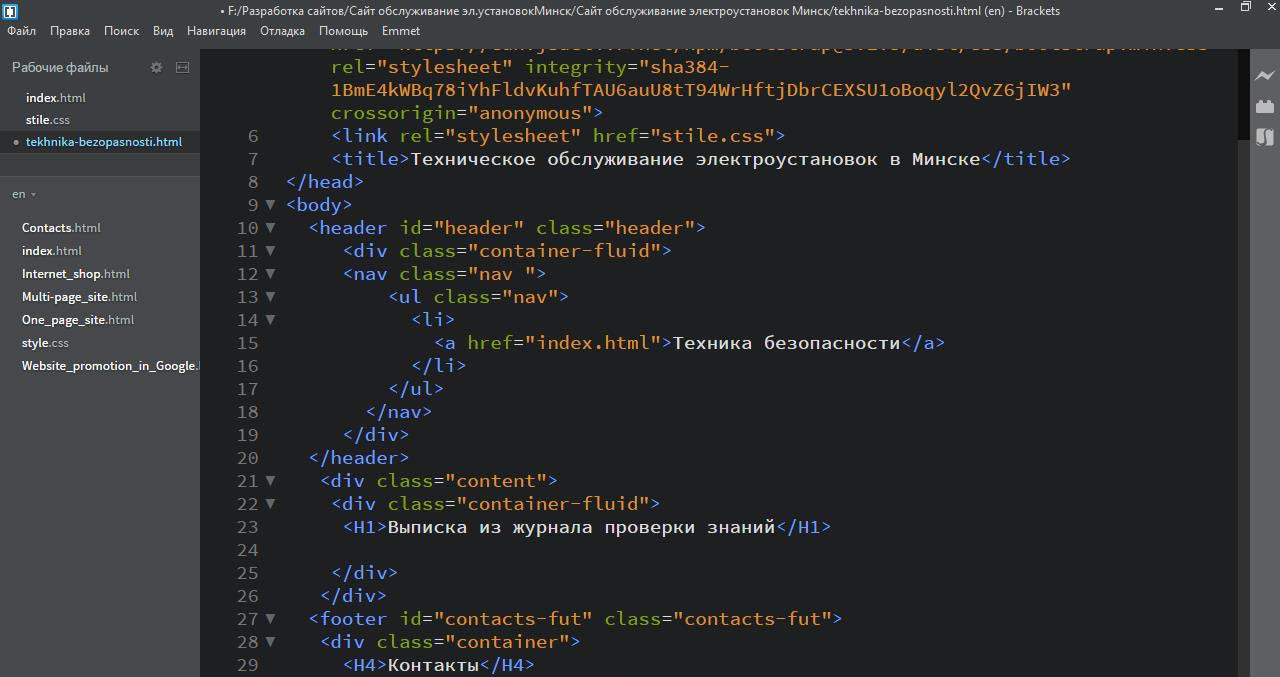Click the Brackets app logo icon
Image resolution: width=1280 pixels, height=677 pixels.
point(9,11)
